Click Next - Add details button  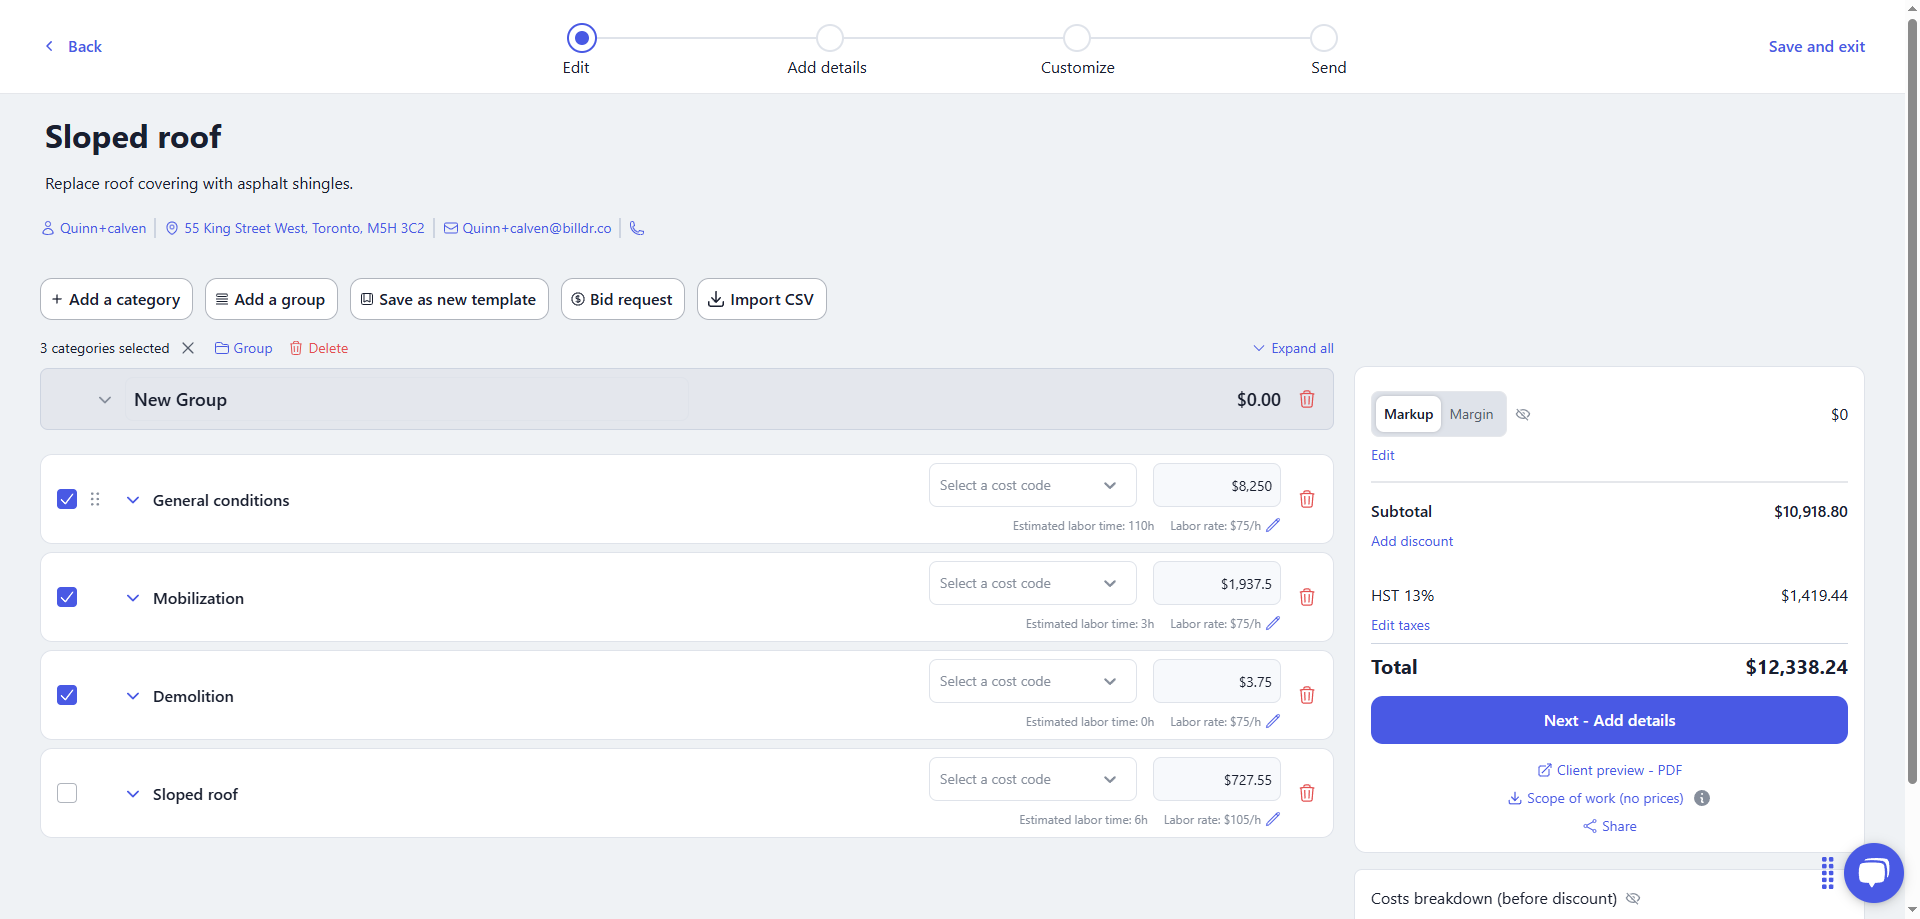coord(1609,720)
